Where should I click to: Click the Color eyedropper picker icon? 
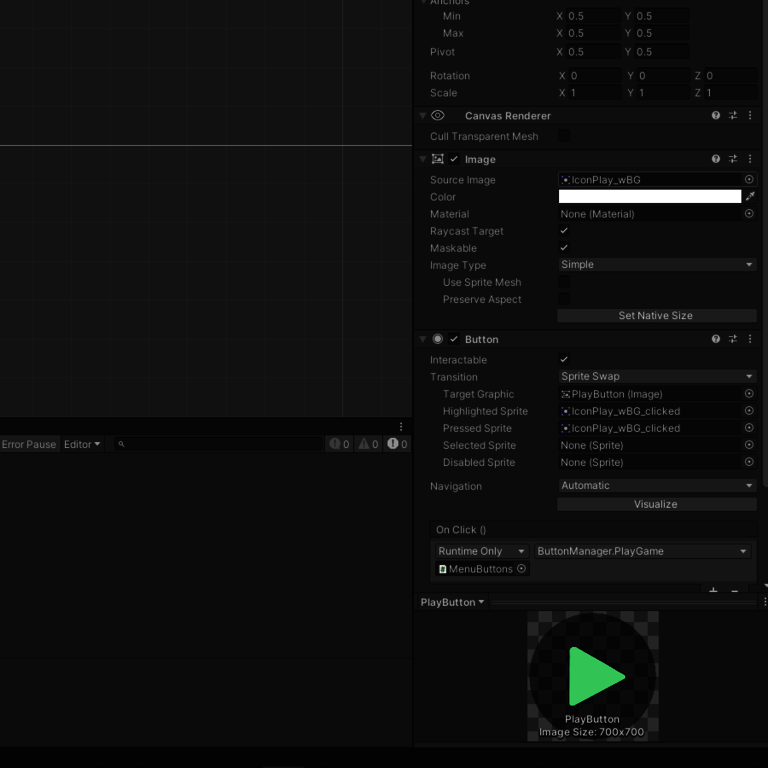[x=750, y=197]
